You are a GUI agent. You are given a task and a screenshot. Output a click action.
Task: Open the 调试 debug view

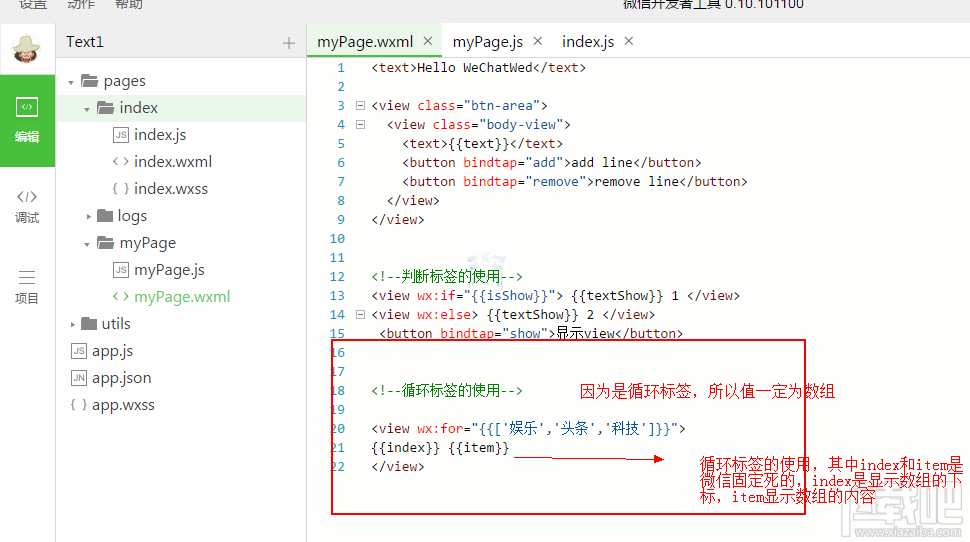click(x=27, y=207)
